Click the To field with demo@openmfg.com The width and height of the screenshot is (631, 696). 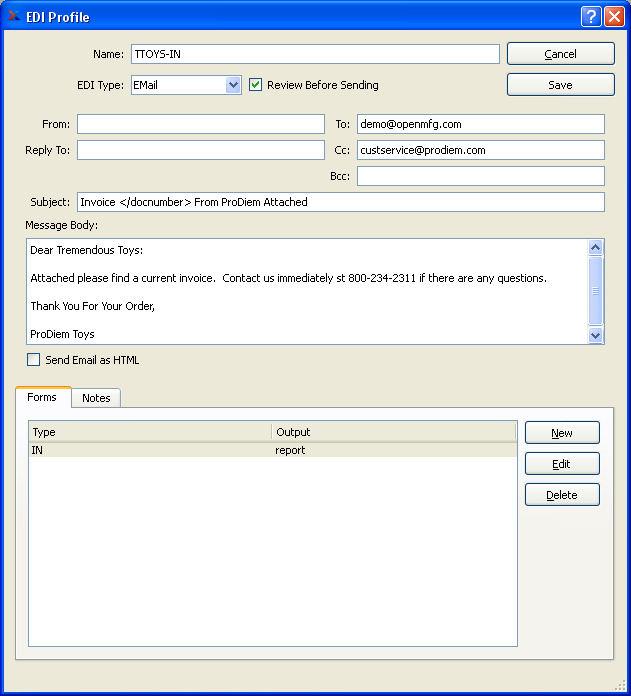click(x=481, y=124)
